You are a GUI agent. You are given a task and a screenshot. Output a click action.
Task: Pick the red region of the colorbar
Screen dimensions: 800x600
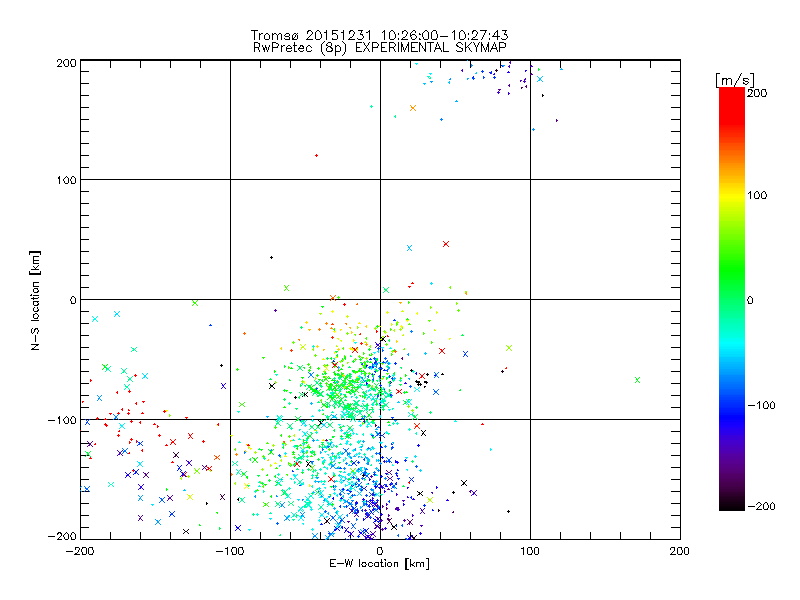coord(732,107)
